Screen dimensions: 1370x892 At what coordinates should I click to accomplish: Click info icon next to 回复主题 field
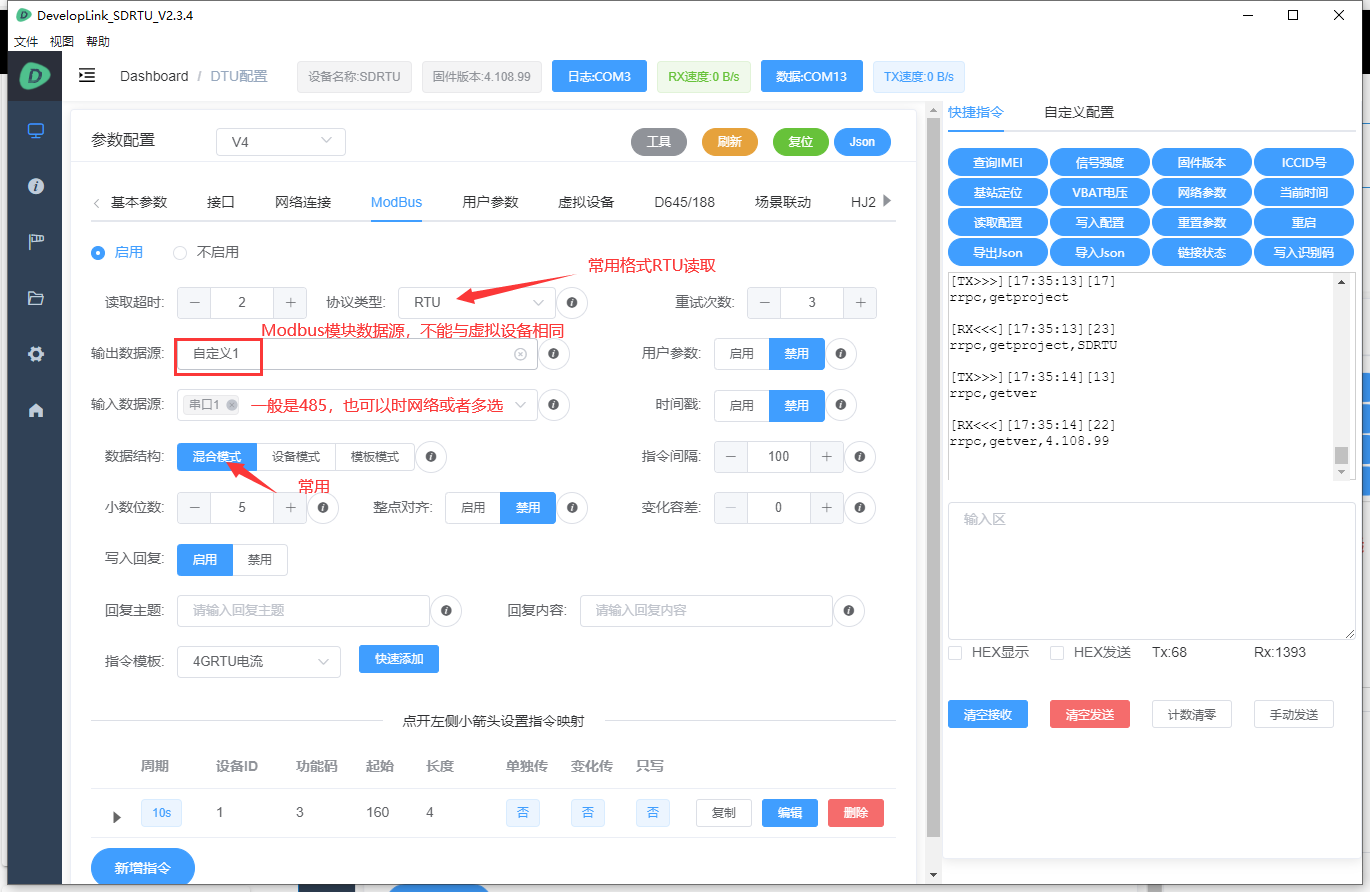[x=446, y=611]
